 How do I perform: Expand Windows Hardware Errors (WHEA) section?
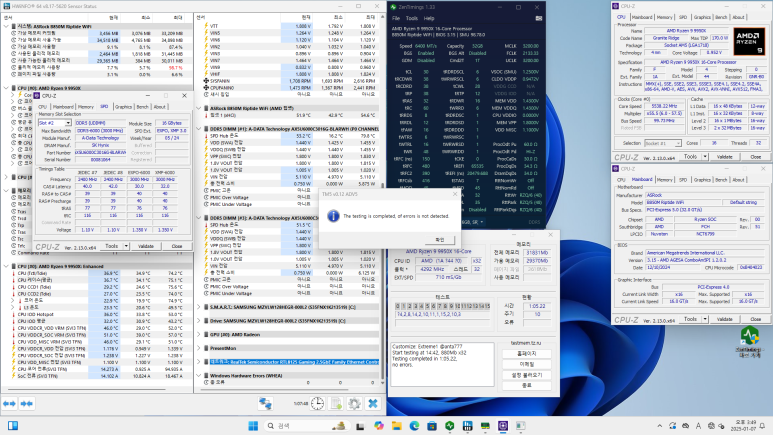click(x=199, y=375)
